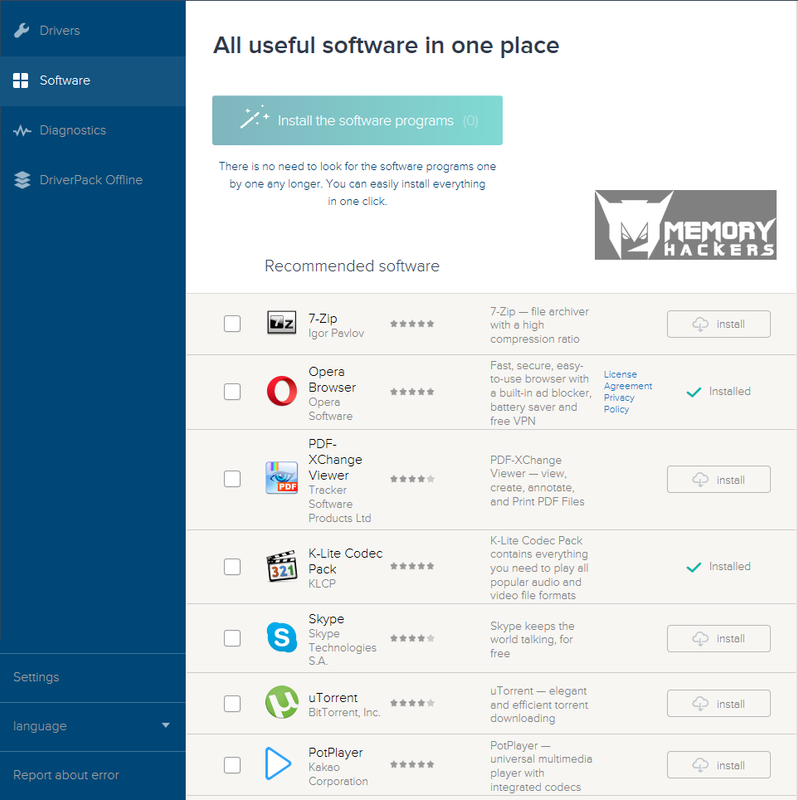Click the star rating for PotPlayer

point(412,764)
